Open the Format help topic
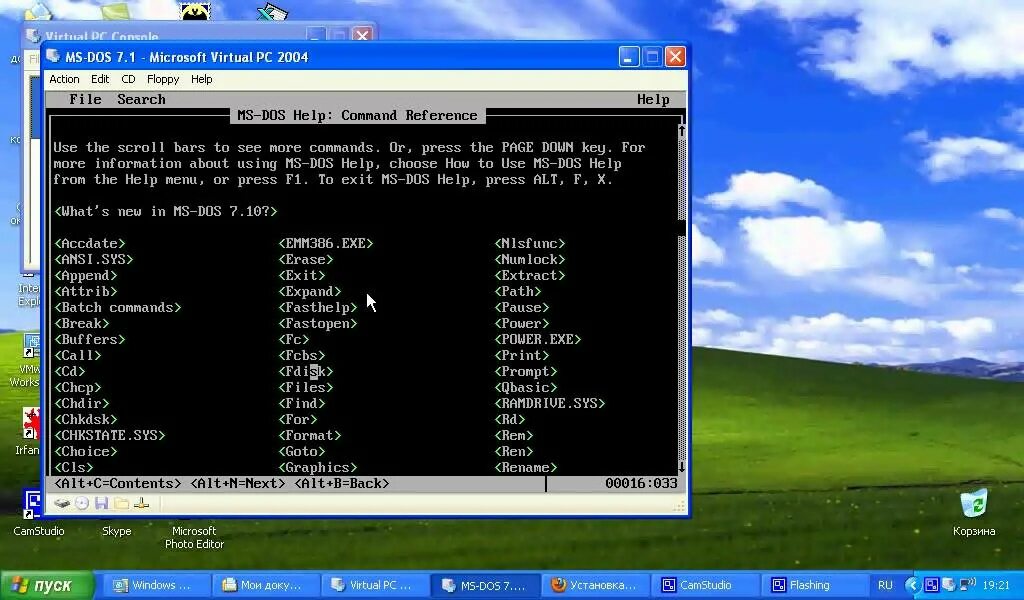 click(x=310, y=435)
